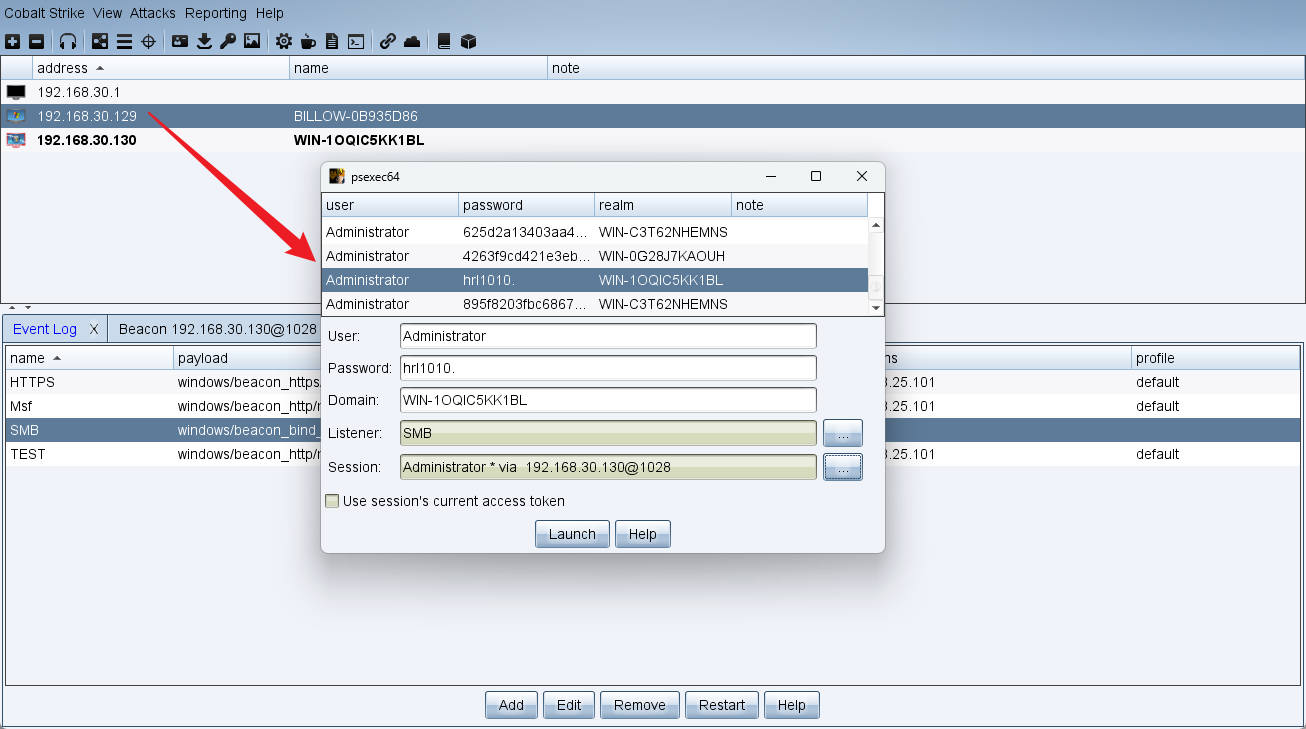Open the Reporting menu

[216, 13]
